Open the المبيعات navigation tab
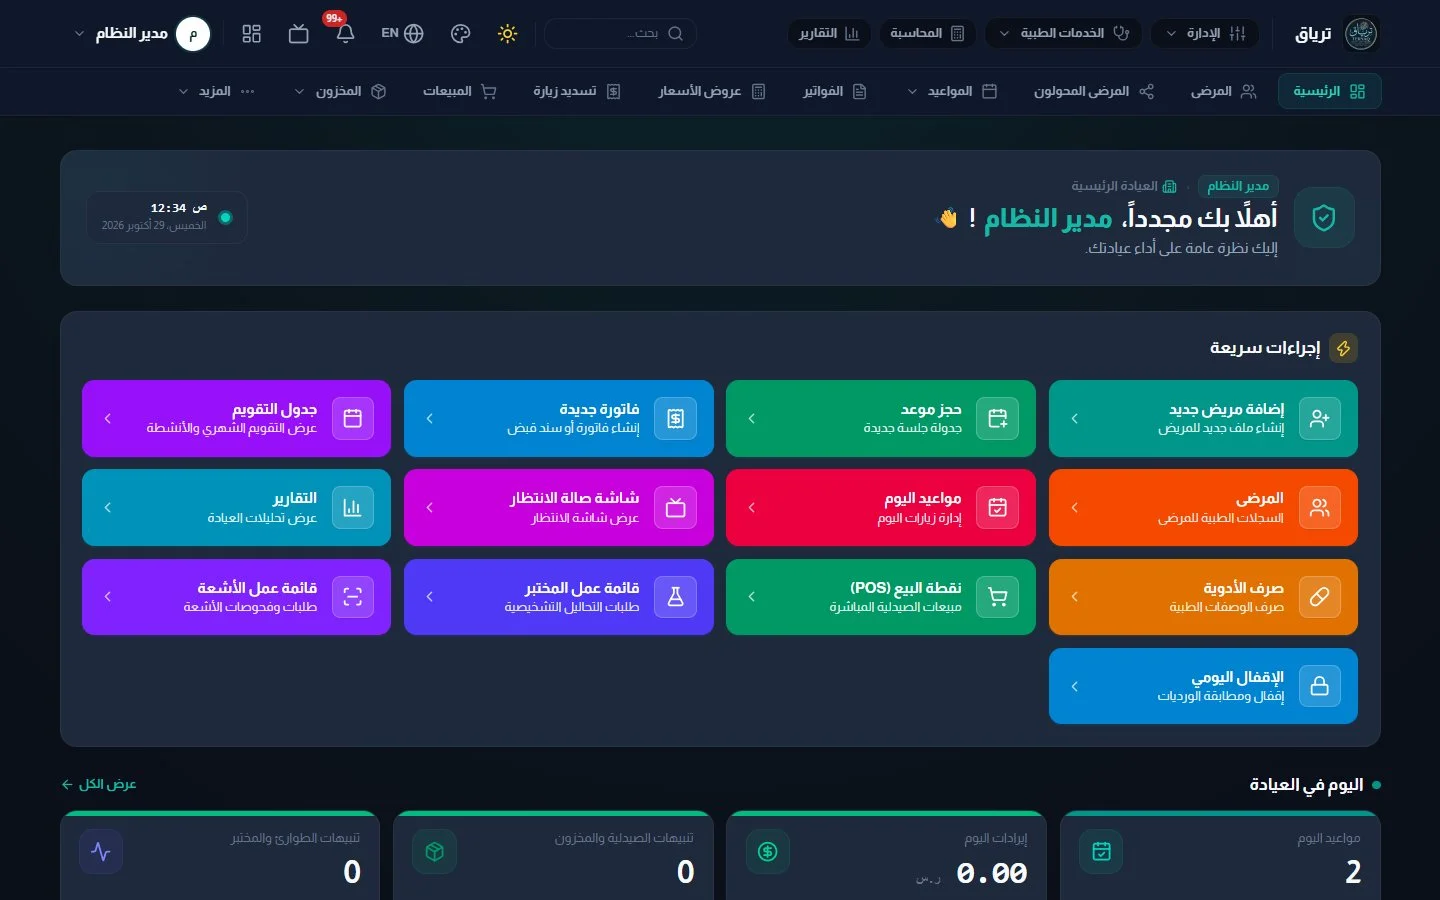The height and width of the screenshot is (900, 1440). [460, 91]
